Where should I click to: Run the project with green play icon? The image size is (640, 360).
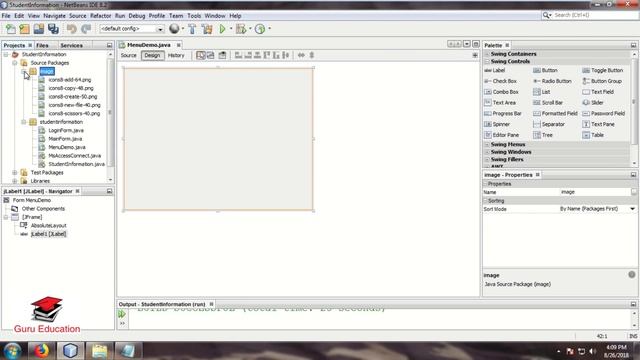222,29
